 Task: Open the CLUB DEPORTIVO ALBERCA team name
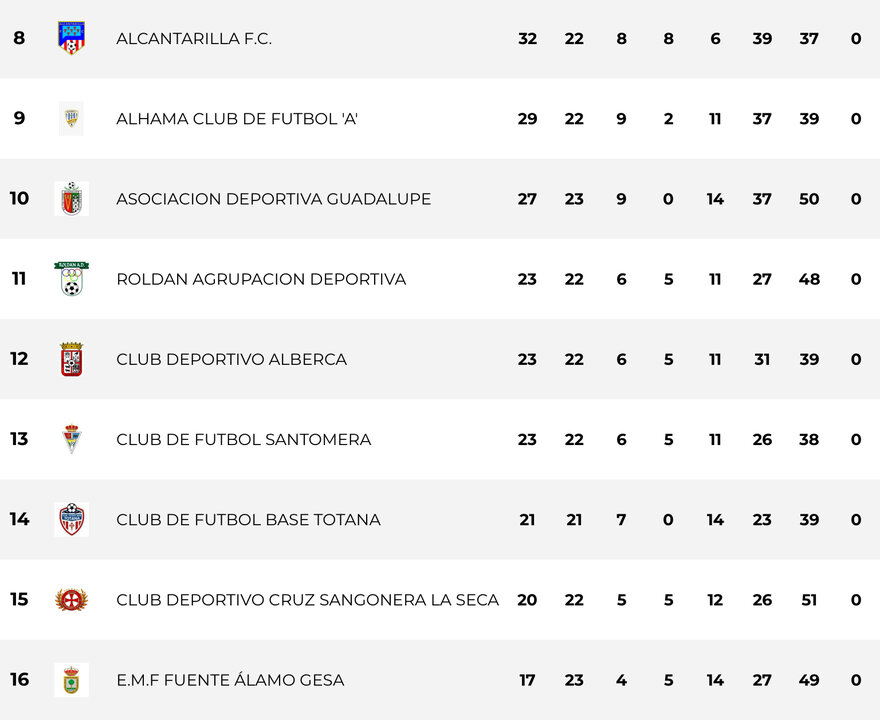click(231, 360)
